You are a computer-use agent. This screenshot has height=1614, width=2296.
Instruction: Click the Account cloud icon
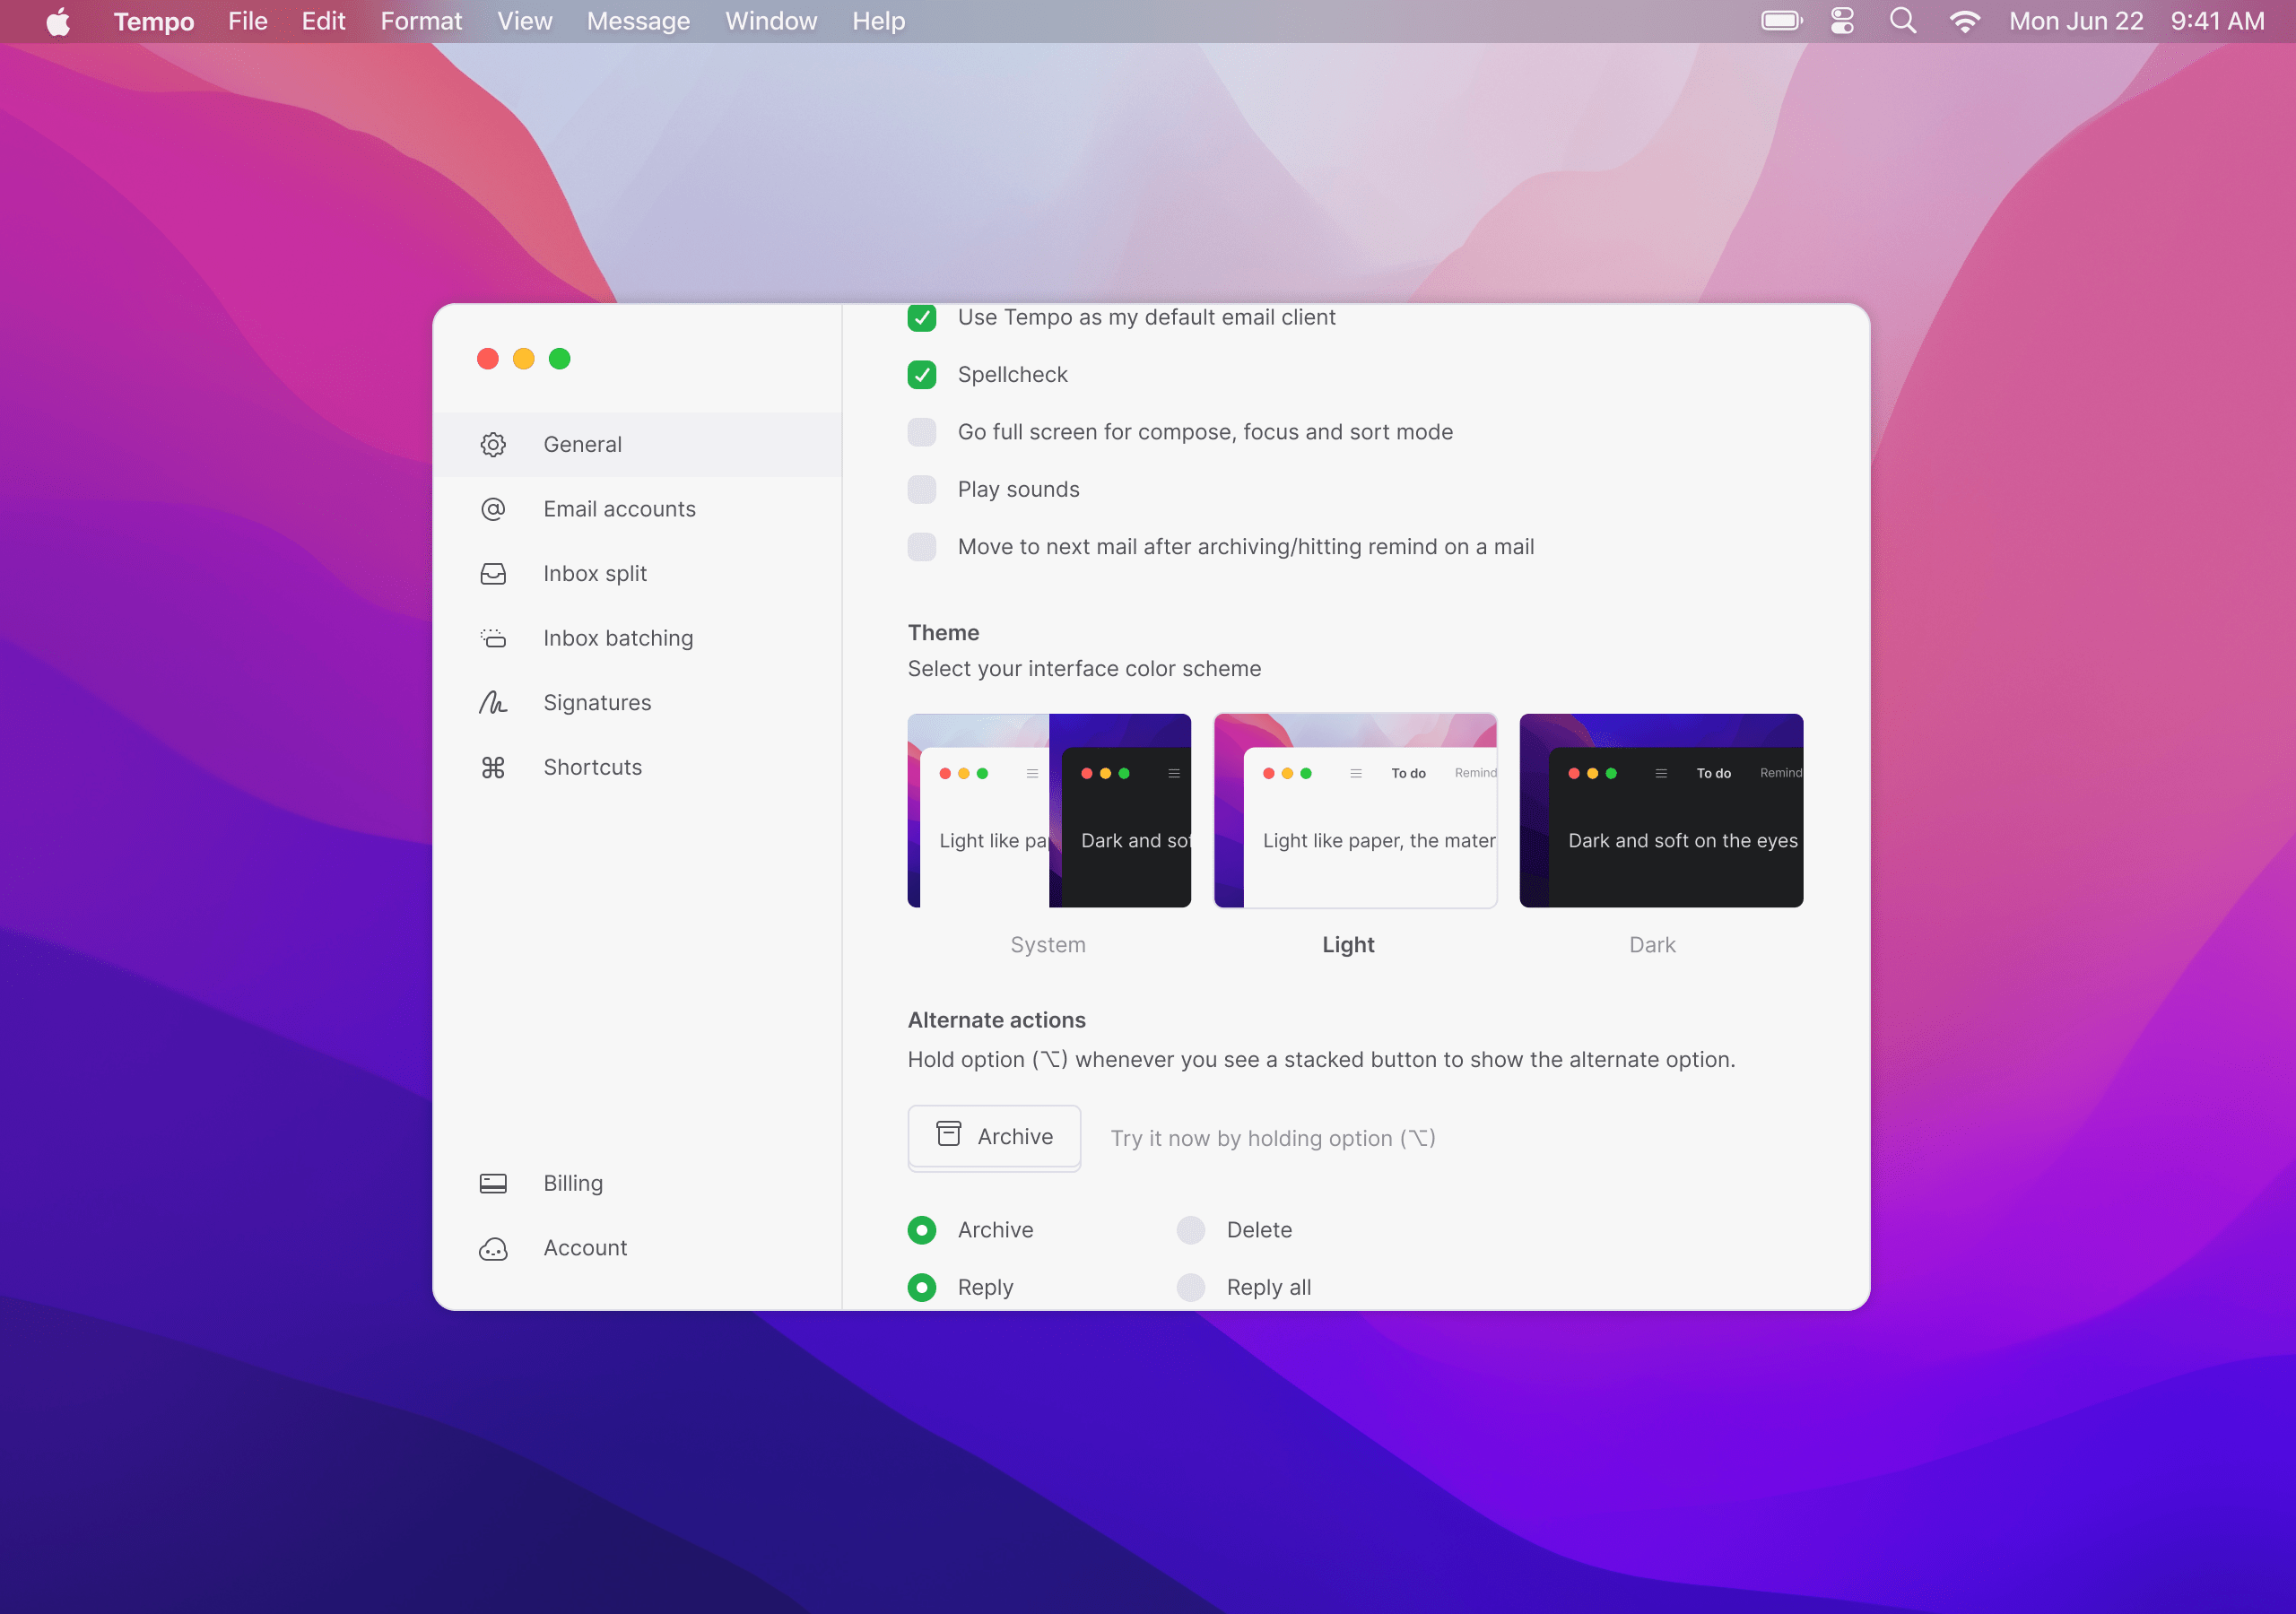(493, 1248)
